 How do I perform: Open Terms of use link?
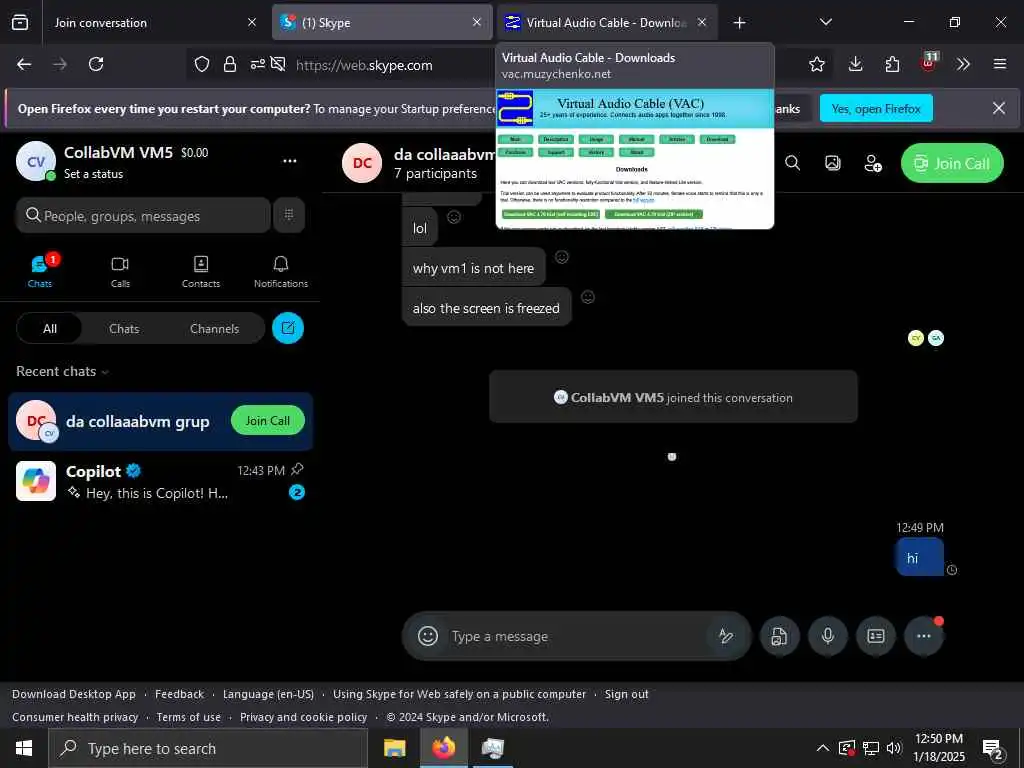click(x=189, y=717)
